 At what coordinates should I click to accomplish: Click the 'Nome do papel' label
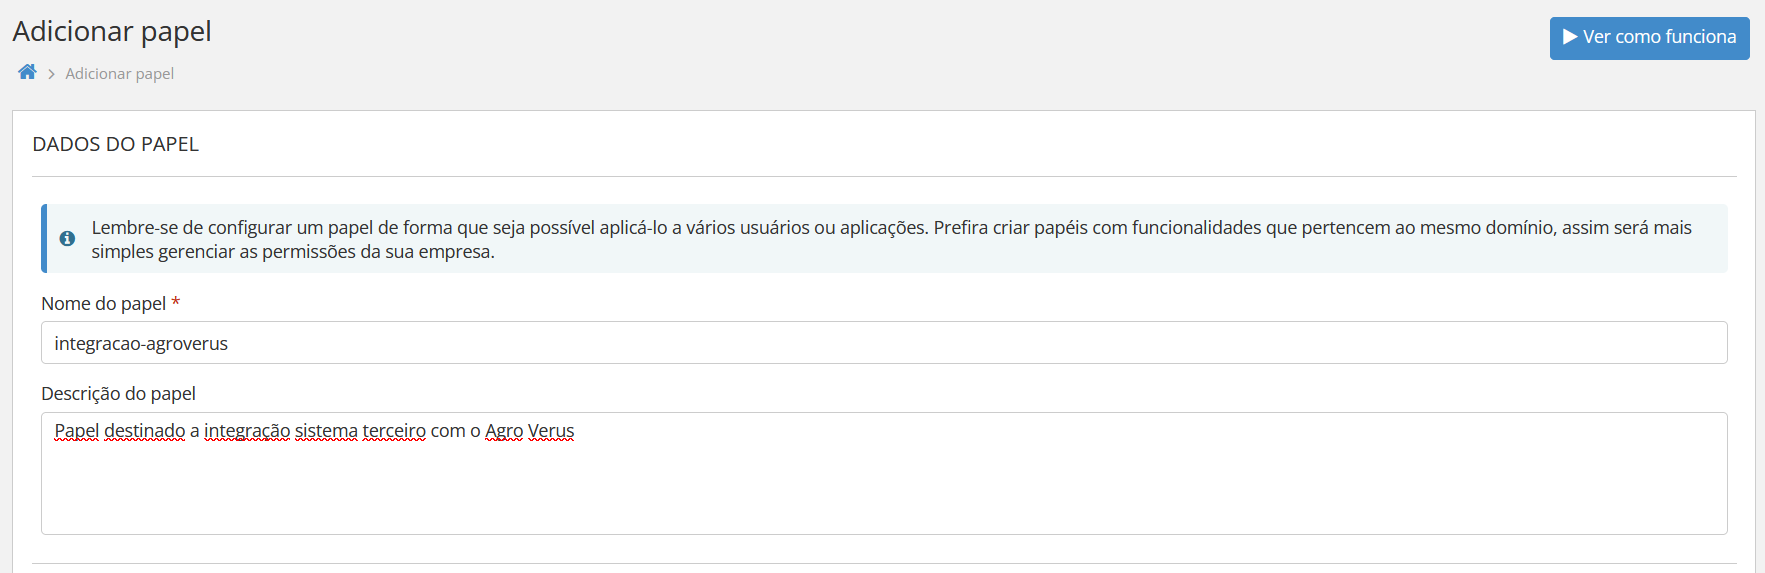click(x=103, y=303)
